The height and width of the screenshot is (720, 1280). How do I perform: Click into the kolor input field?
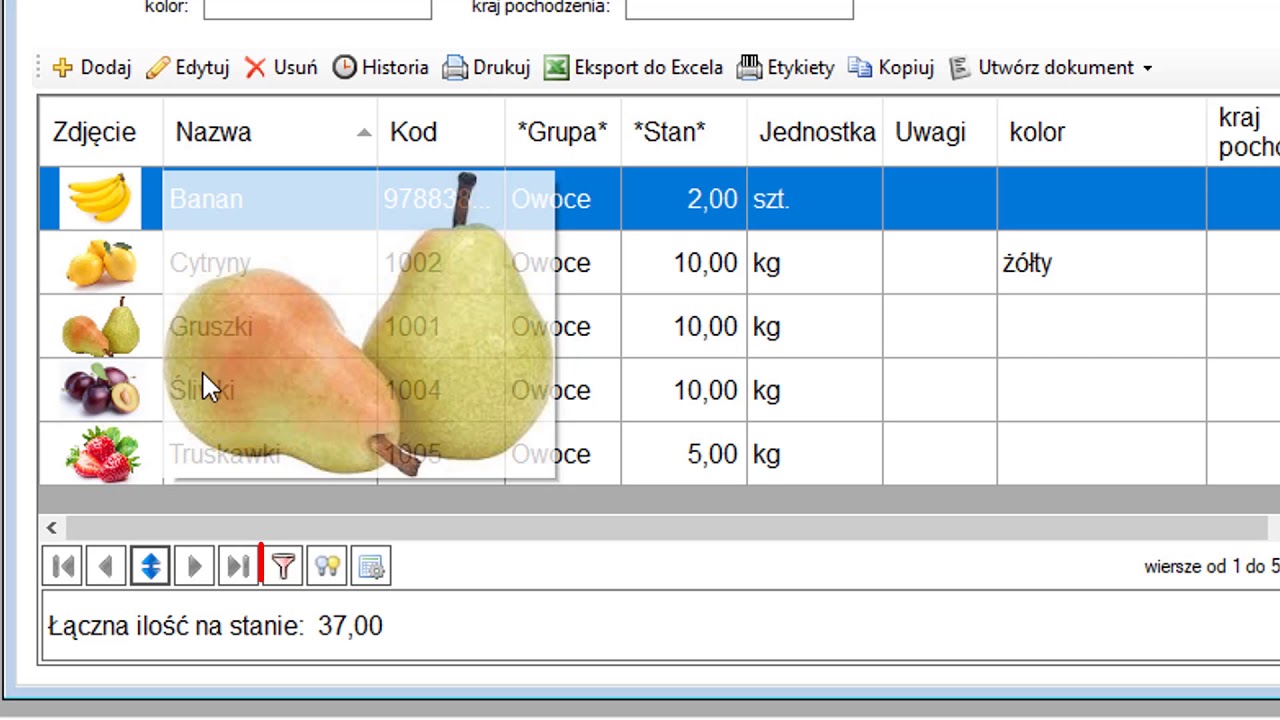click(317, 8)
